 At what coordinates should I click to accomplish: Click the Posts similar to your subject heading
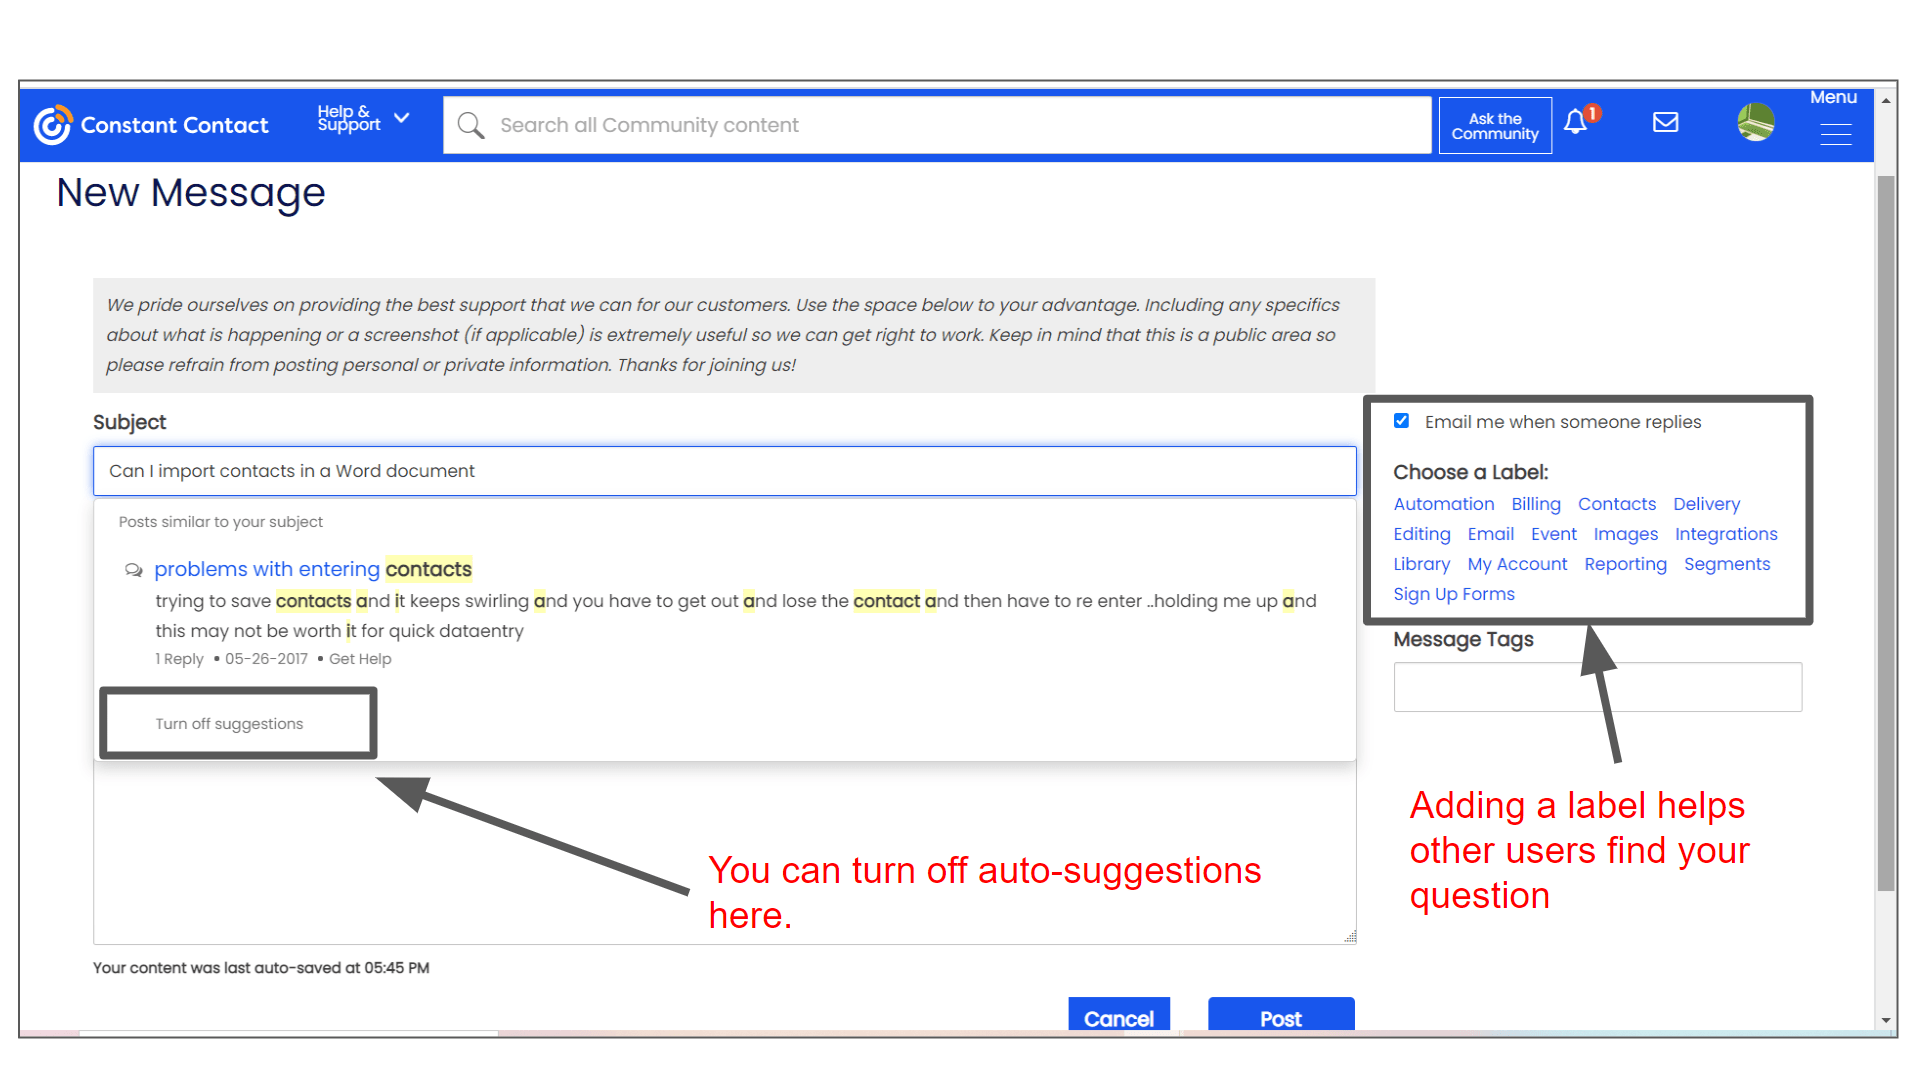point(220,522)
